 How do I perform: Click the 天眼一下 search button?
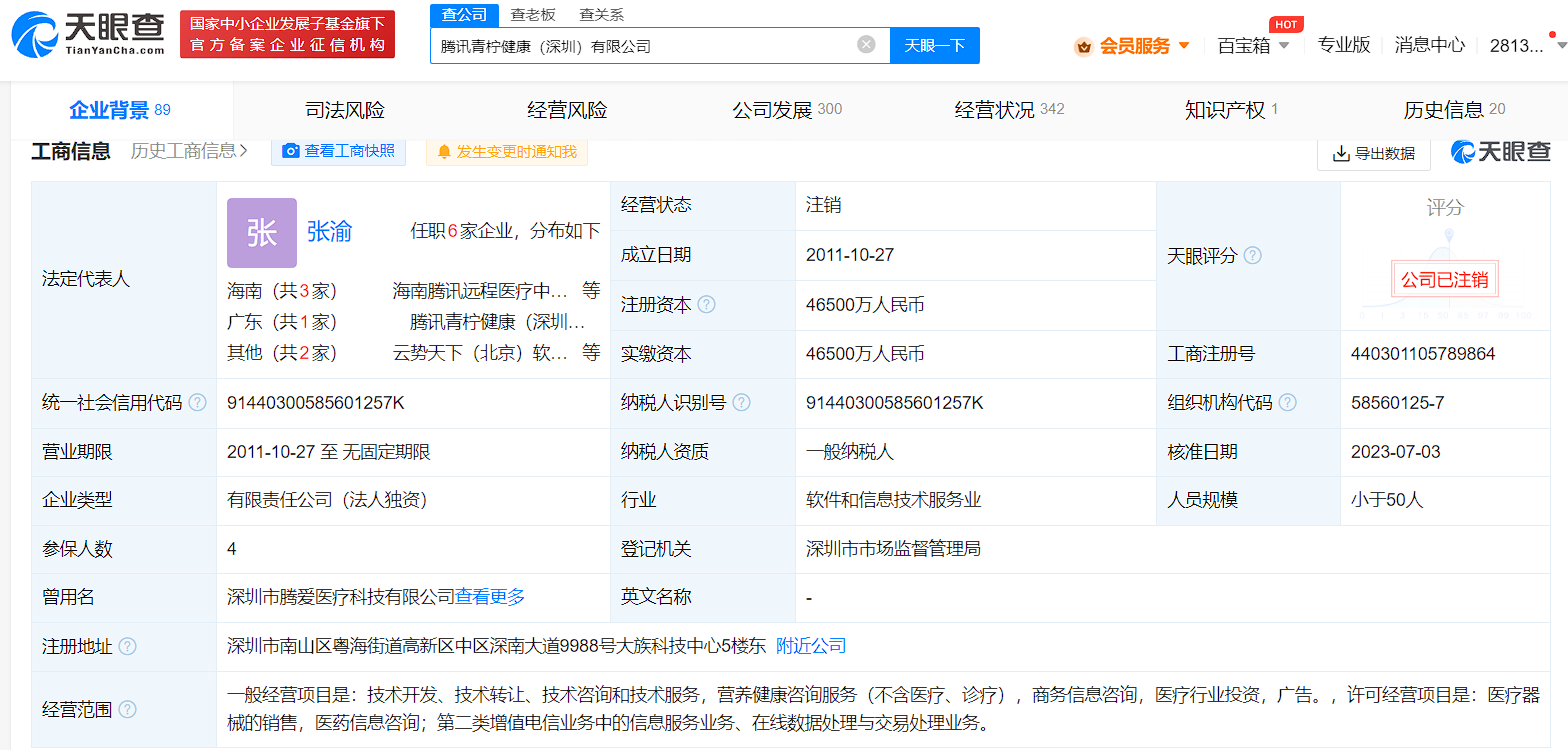pos(935,45)
